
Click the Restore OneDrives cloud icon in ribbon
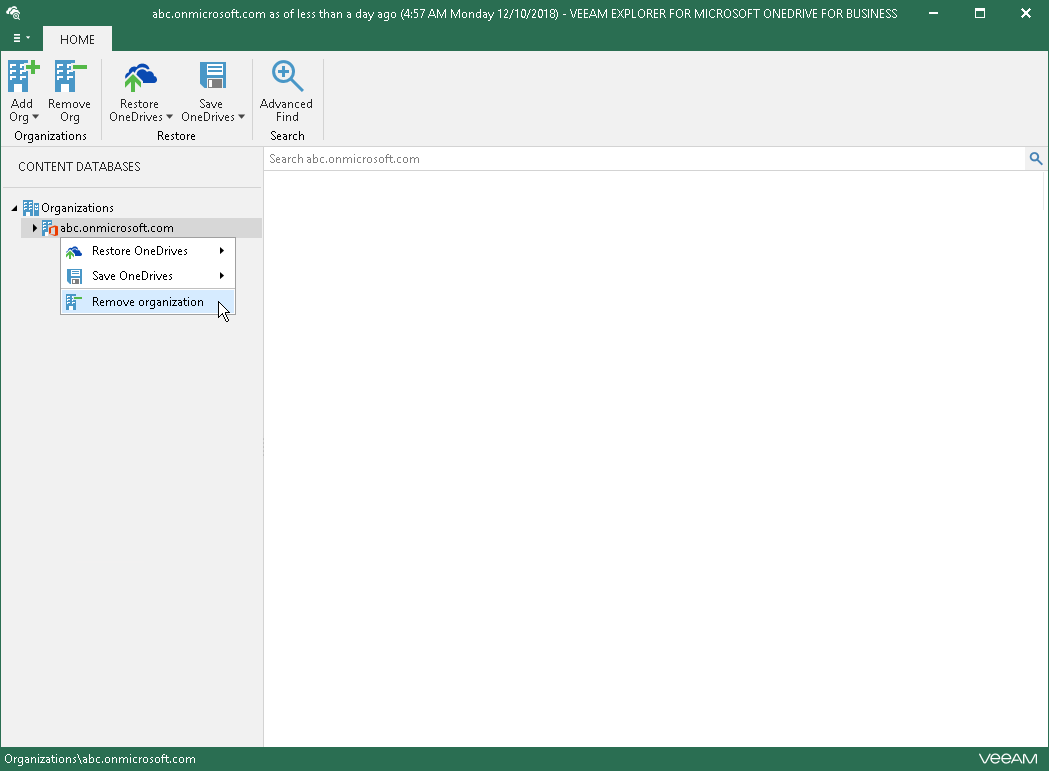(x=140, y=77)
